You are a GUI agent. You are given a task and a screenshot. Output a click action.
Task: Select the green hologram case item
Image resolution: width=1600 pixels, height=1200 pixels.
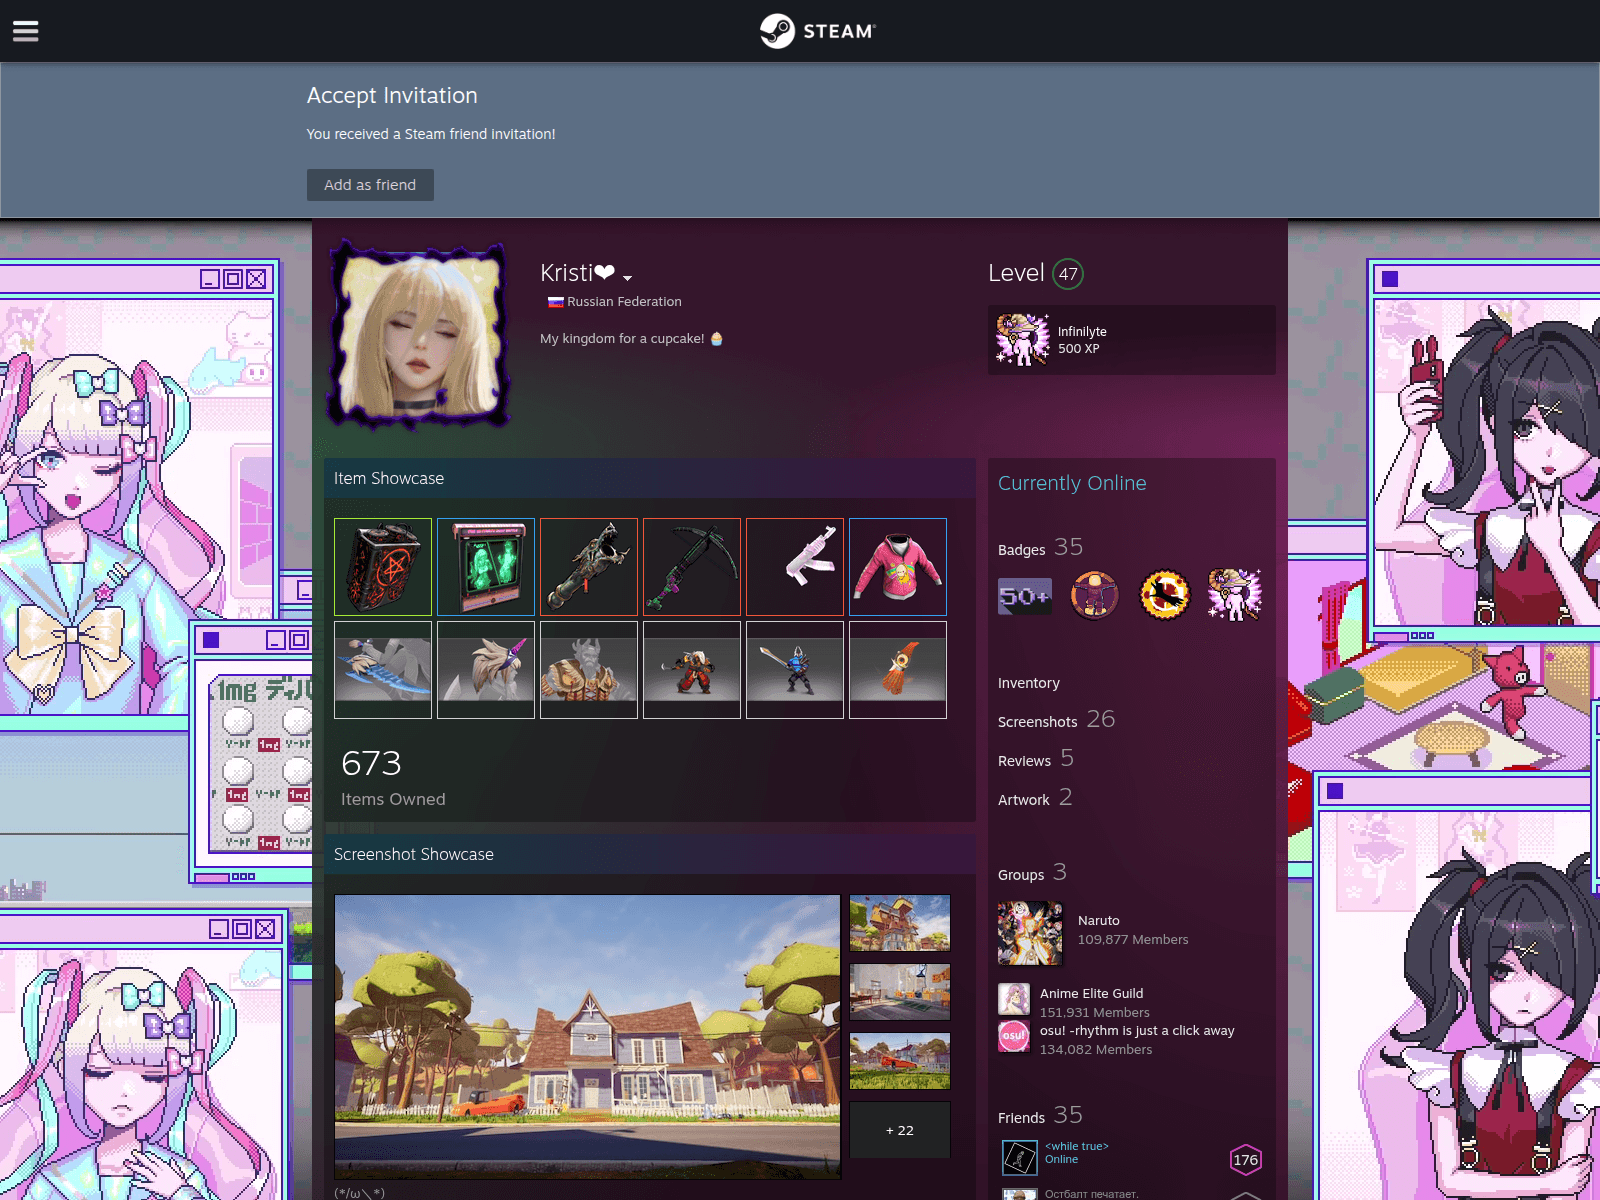(486, 567)
